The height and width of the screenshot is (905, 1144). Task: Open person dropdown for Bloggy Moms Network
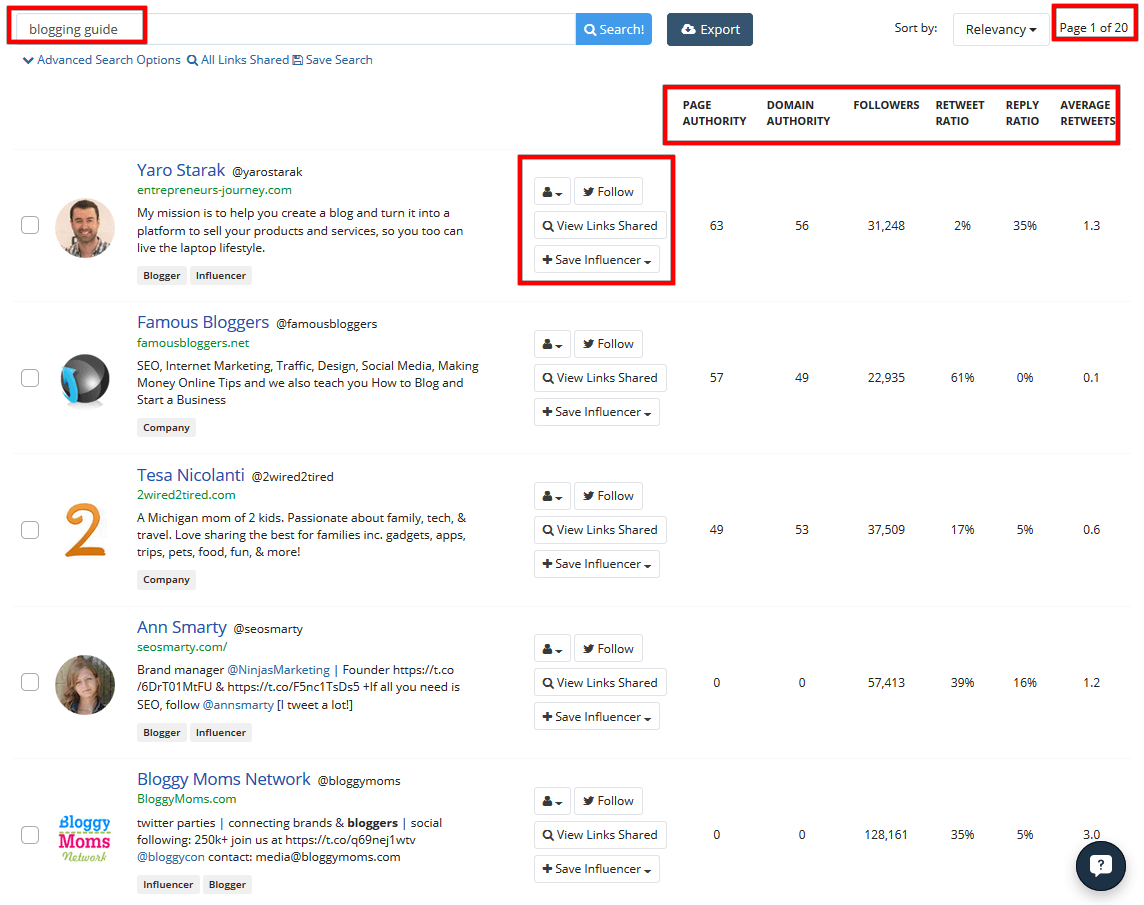click(x=552, y=801)
